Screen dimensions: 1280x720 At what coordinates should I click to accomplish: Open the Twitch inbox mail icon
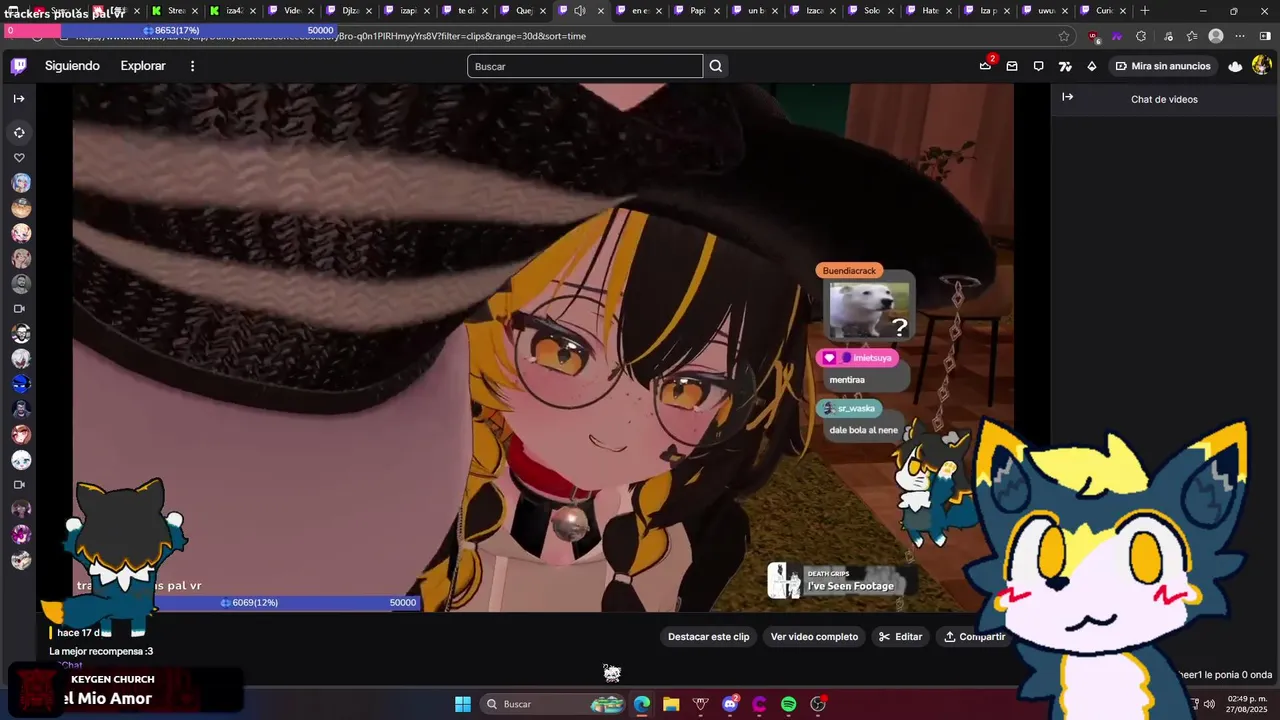click(1012, 66)
